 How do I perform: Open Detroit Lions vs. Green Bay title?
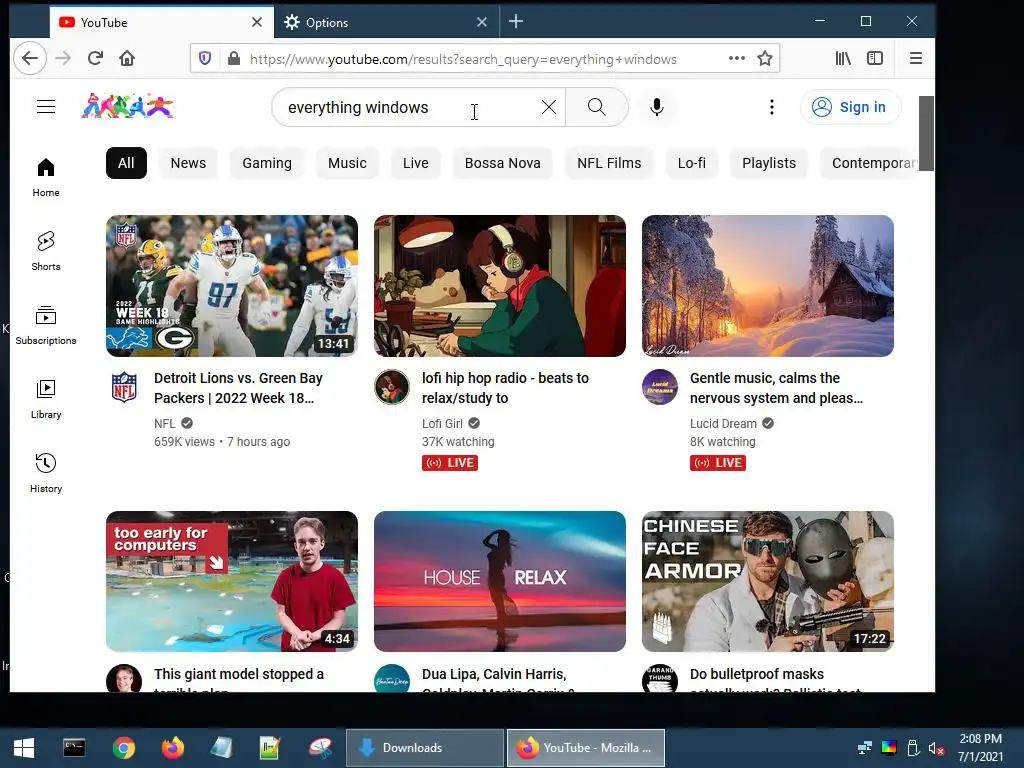coord(238,388)
